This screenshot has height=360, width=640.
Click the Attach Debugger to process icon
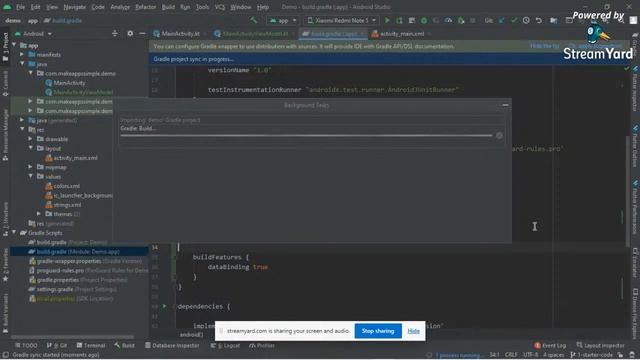pyautogui.click(x=461, y=20)
